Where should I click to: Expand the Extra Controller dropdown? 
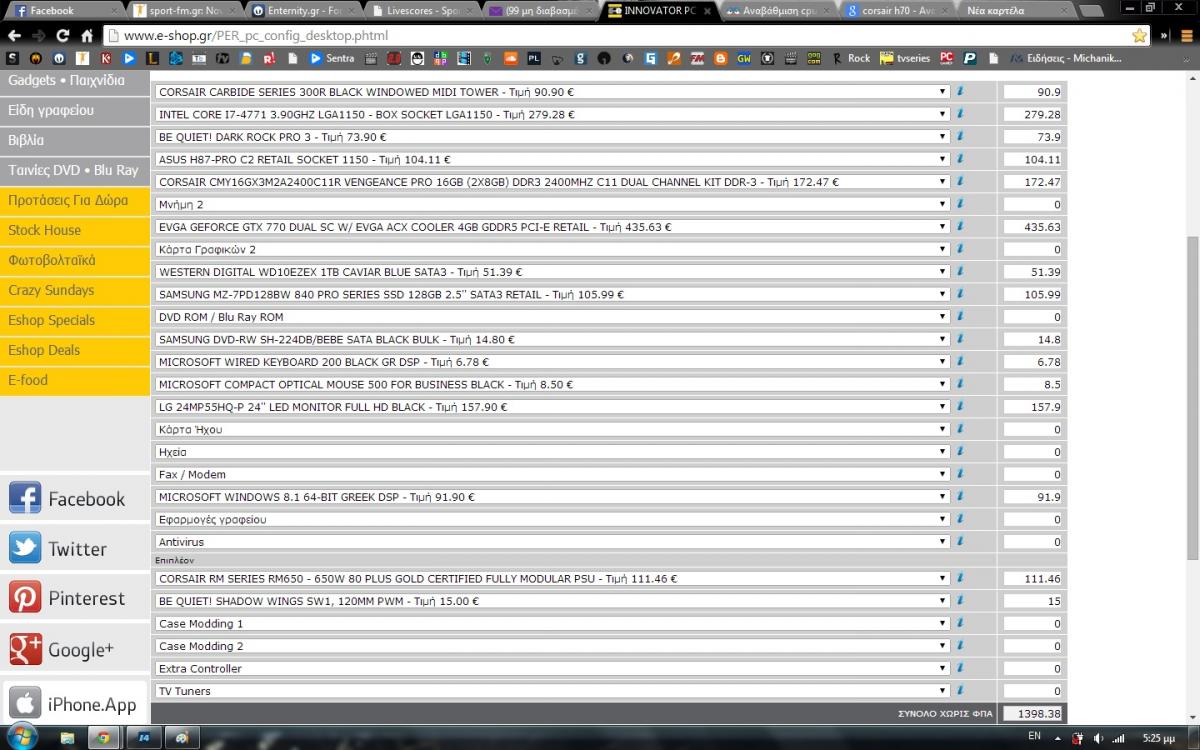551,668
